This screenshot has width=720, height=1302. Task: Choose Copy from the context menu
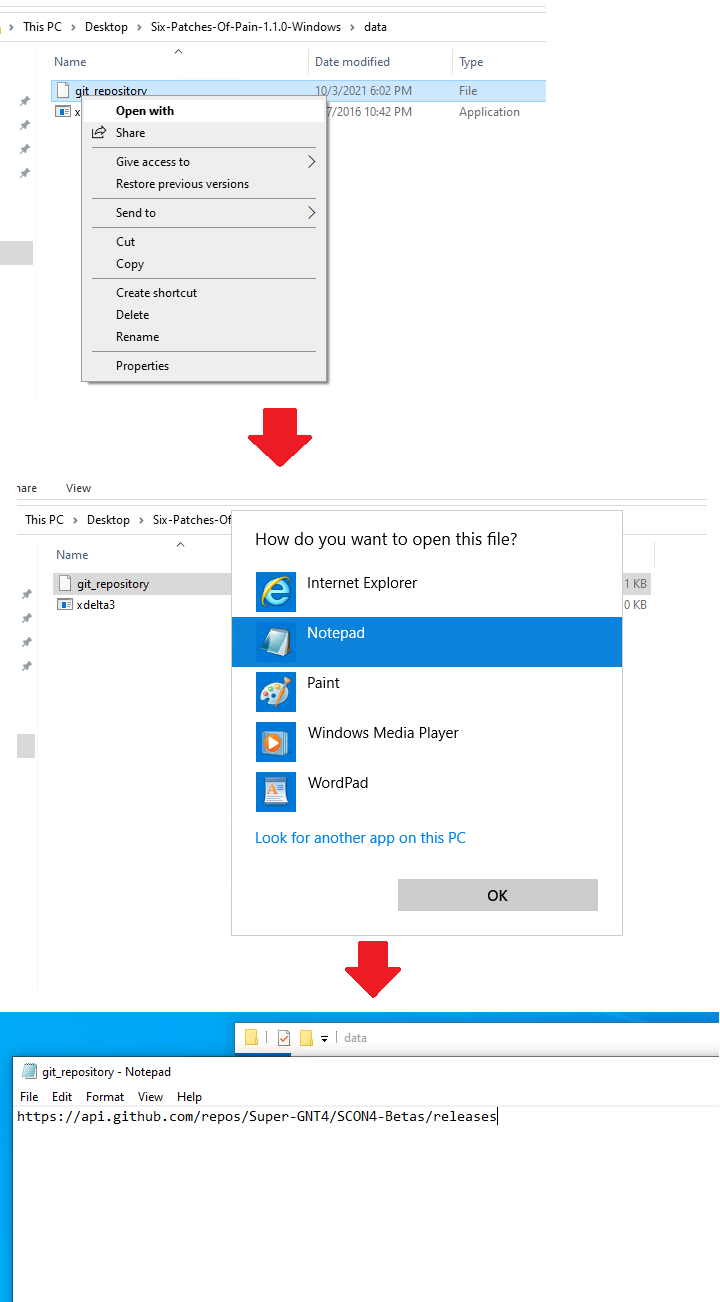130,264
